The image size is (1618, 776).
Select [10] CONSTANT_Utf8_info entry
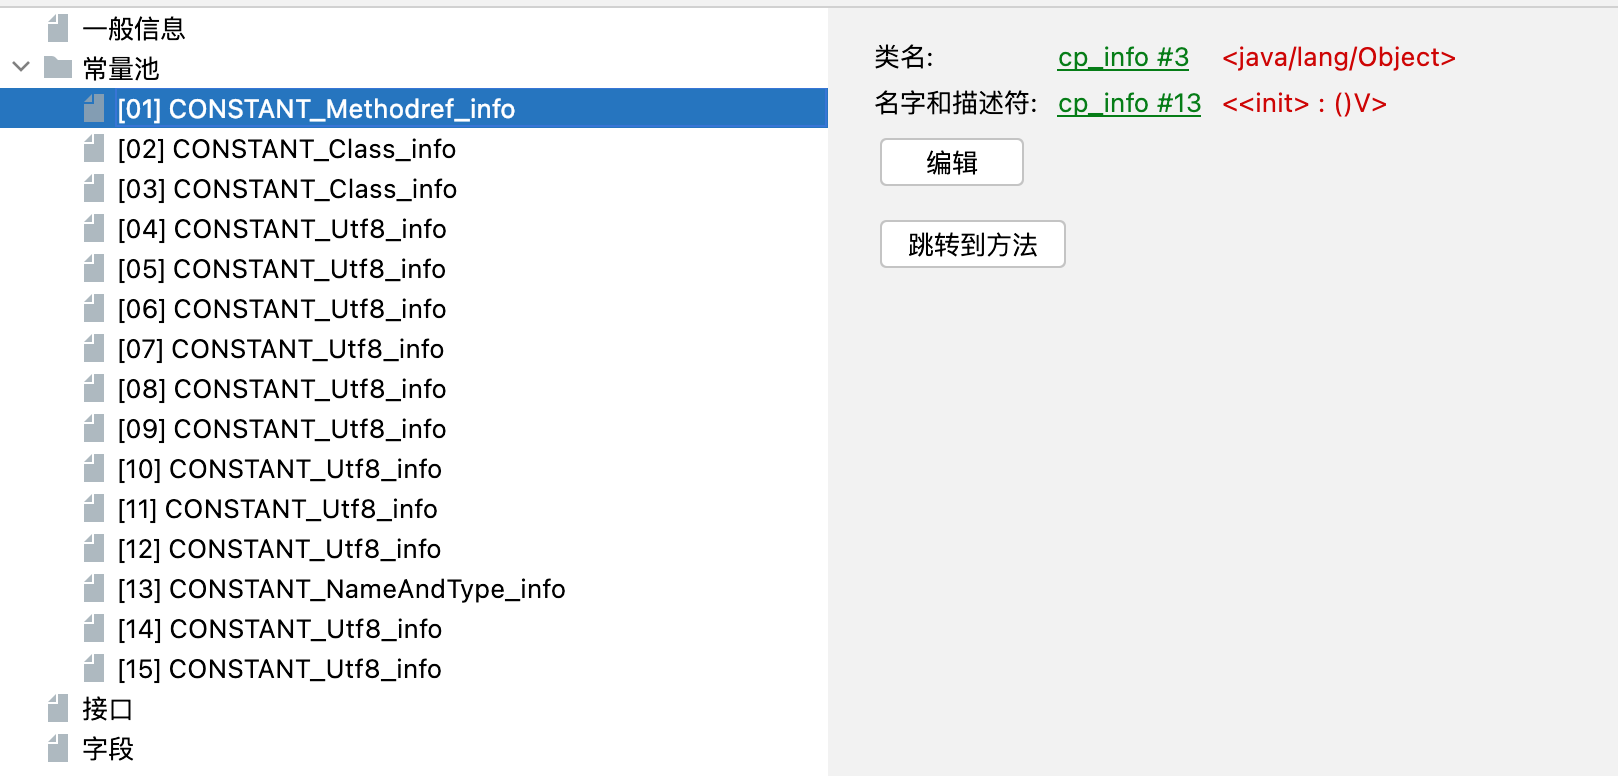[280, 469]
